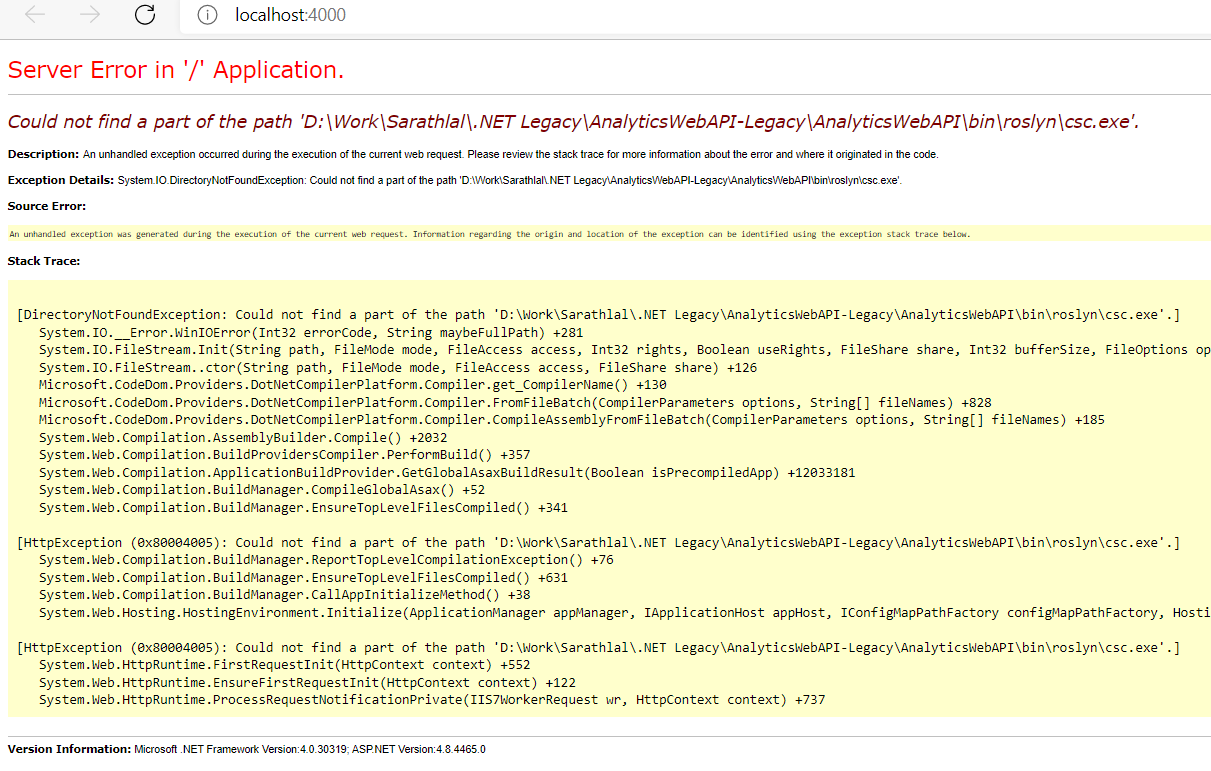
Task: Click the Source Error label
Action: pyautogui.click(x=46, y=206)
